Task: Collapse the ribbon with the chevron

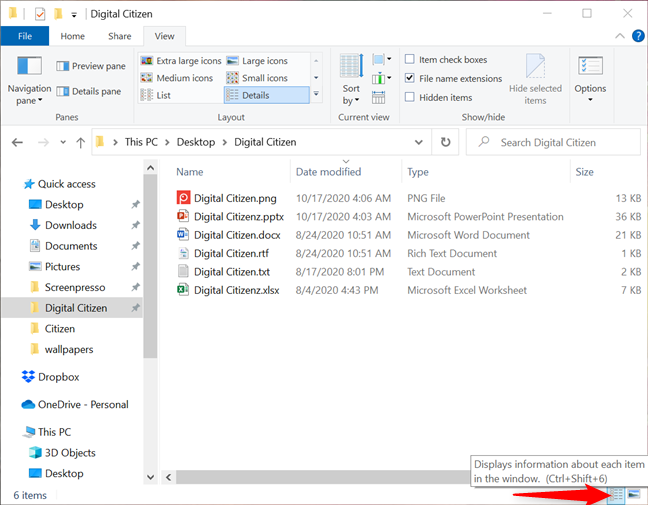Action: [619, 36]
